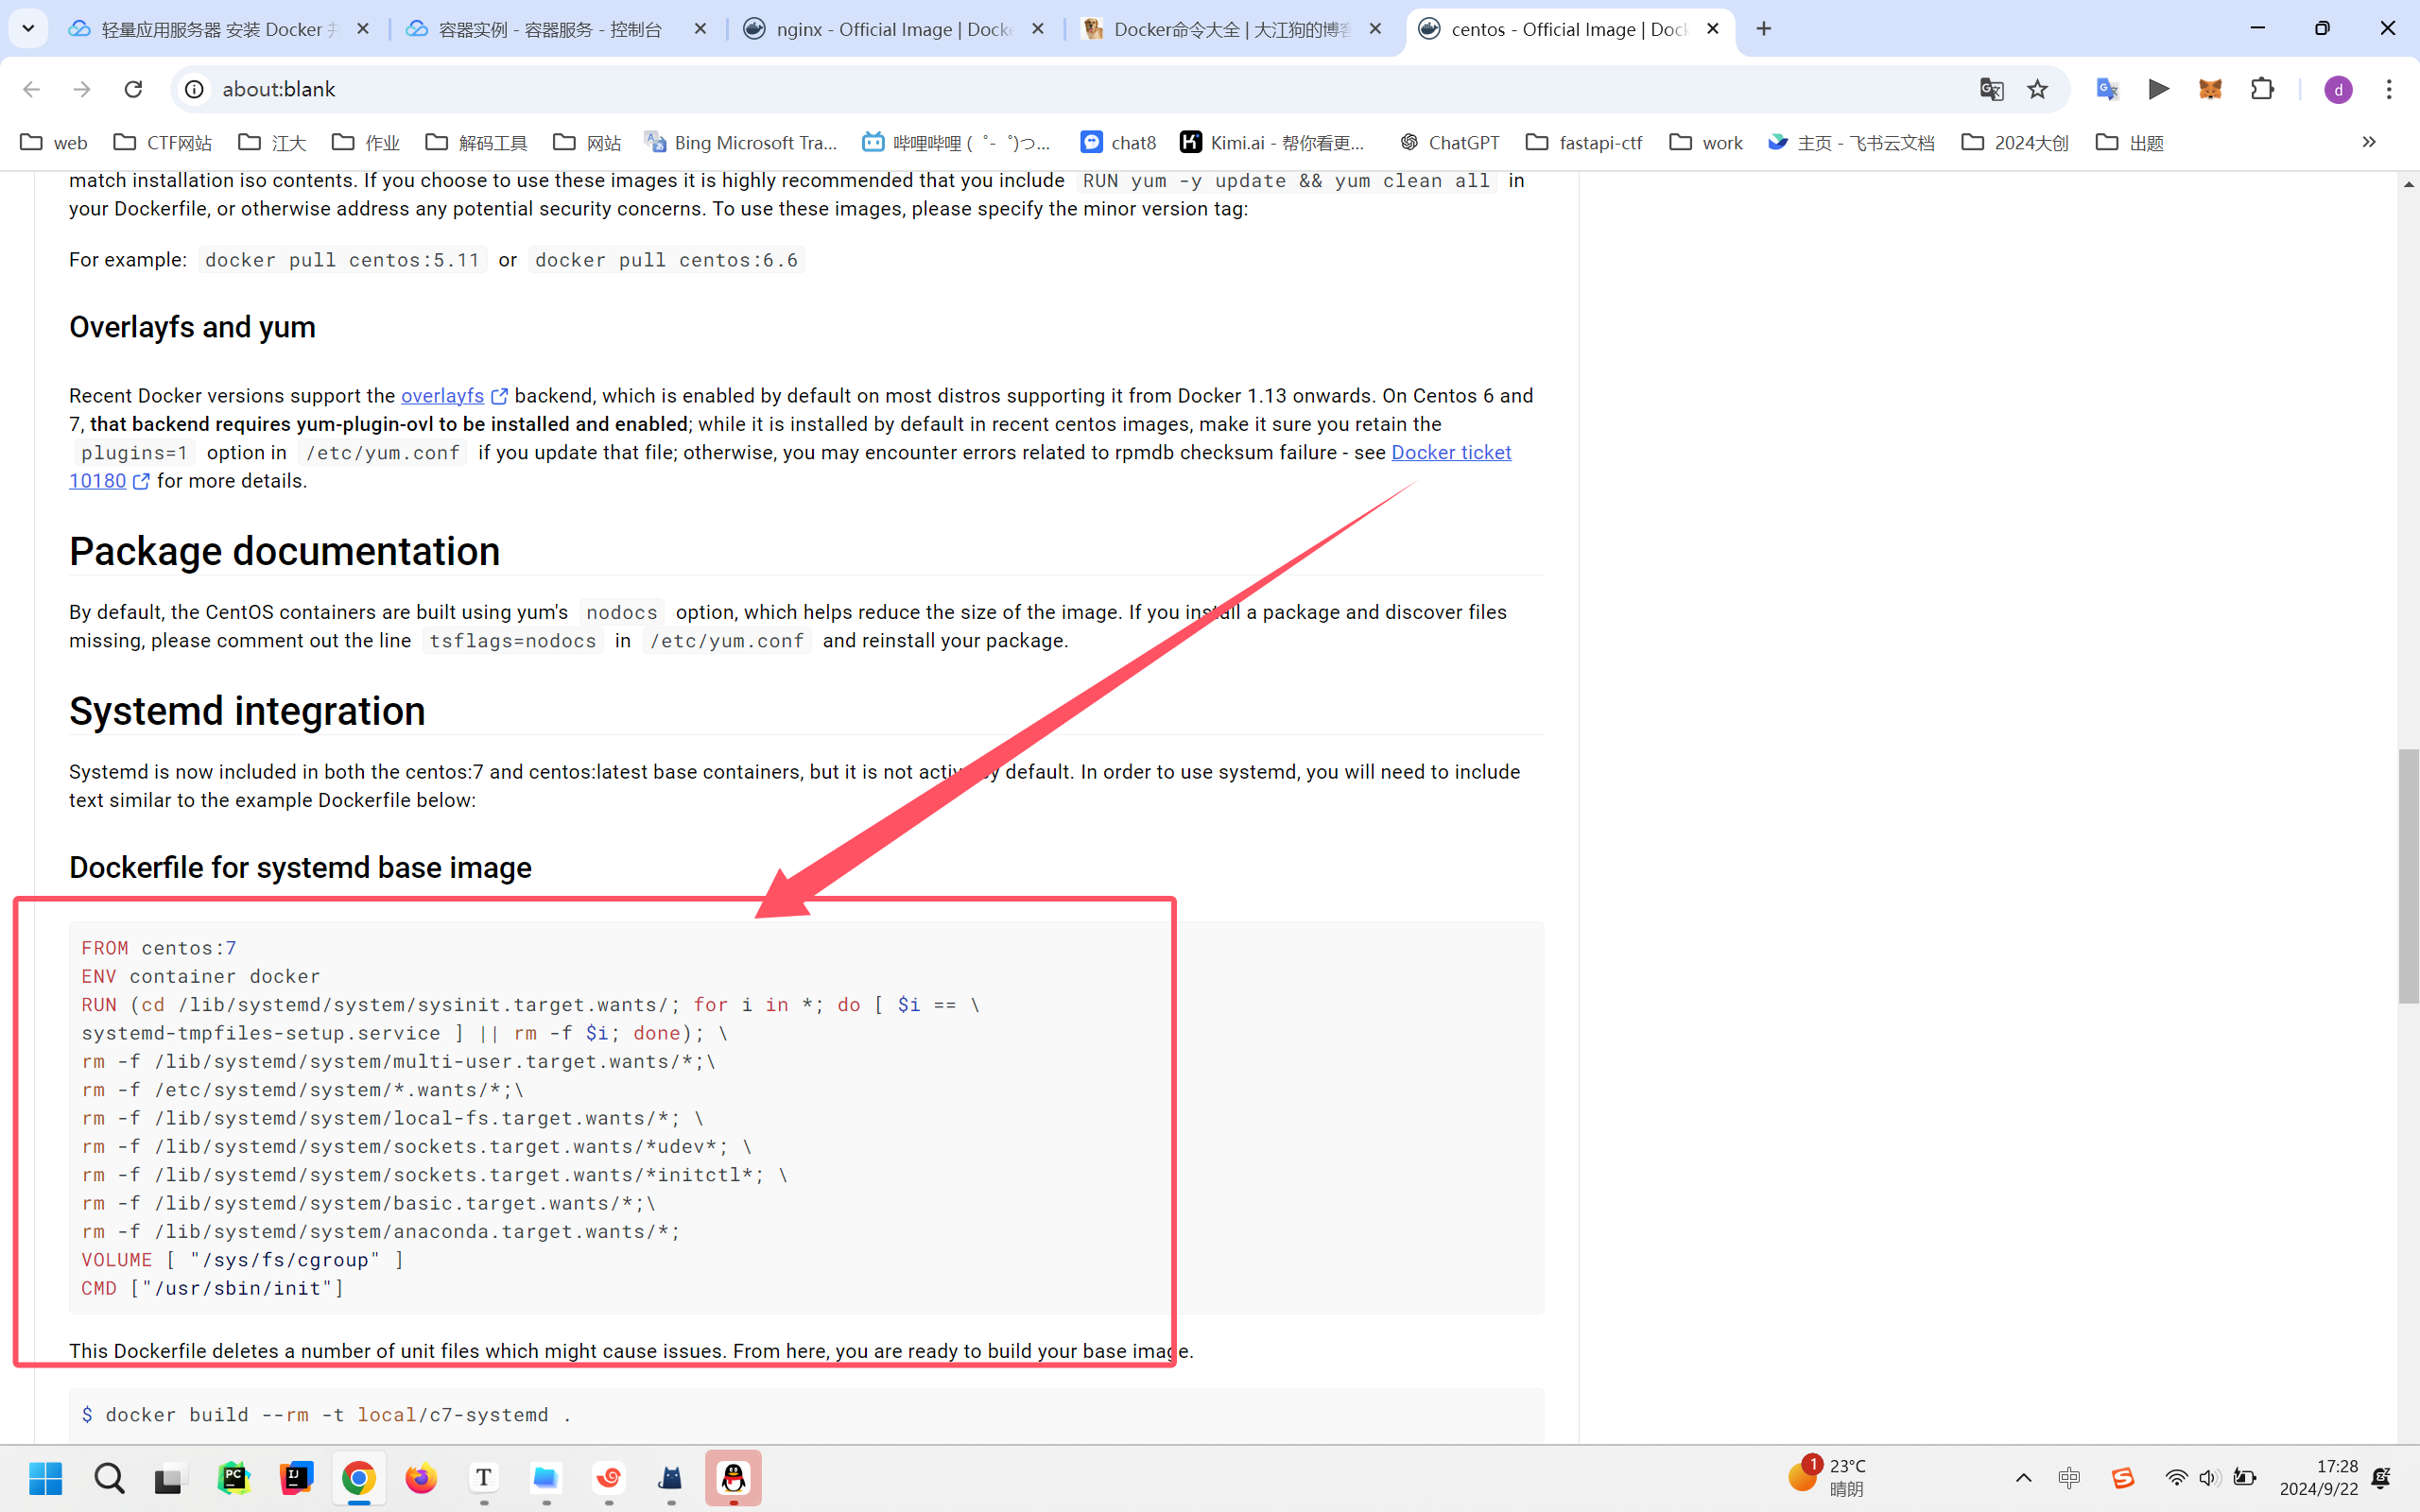View site information icon
Screen dimensions: 2420x1512
195,89
